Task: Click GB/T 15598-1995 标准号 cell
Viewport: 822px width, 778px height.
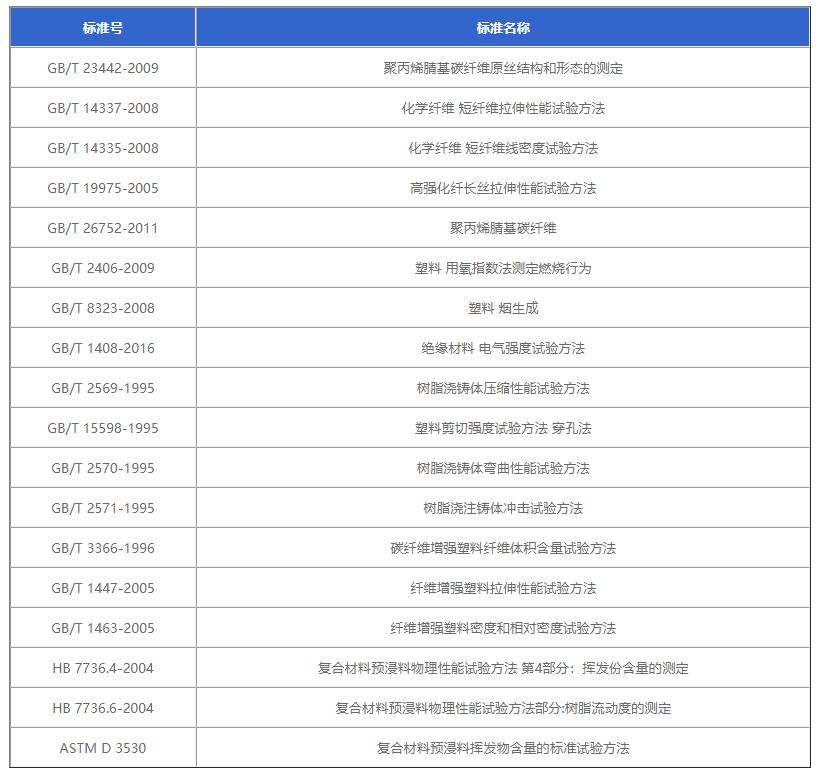Action: coord(102,428)
